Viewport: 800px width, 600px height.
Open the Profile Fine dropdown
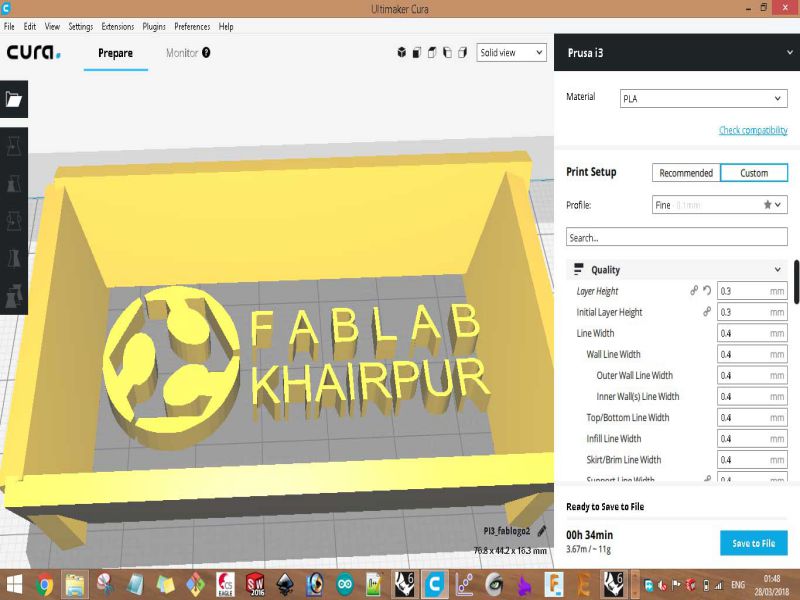point(719,205)
